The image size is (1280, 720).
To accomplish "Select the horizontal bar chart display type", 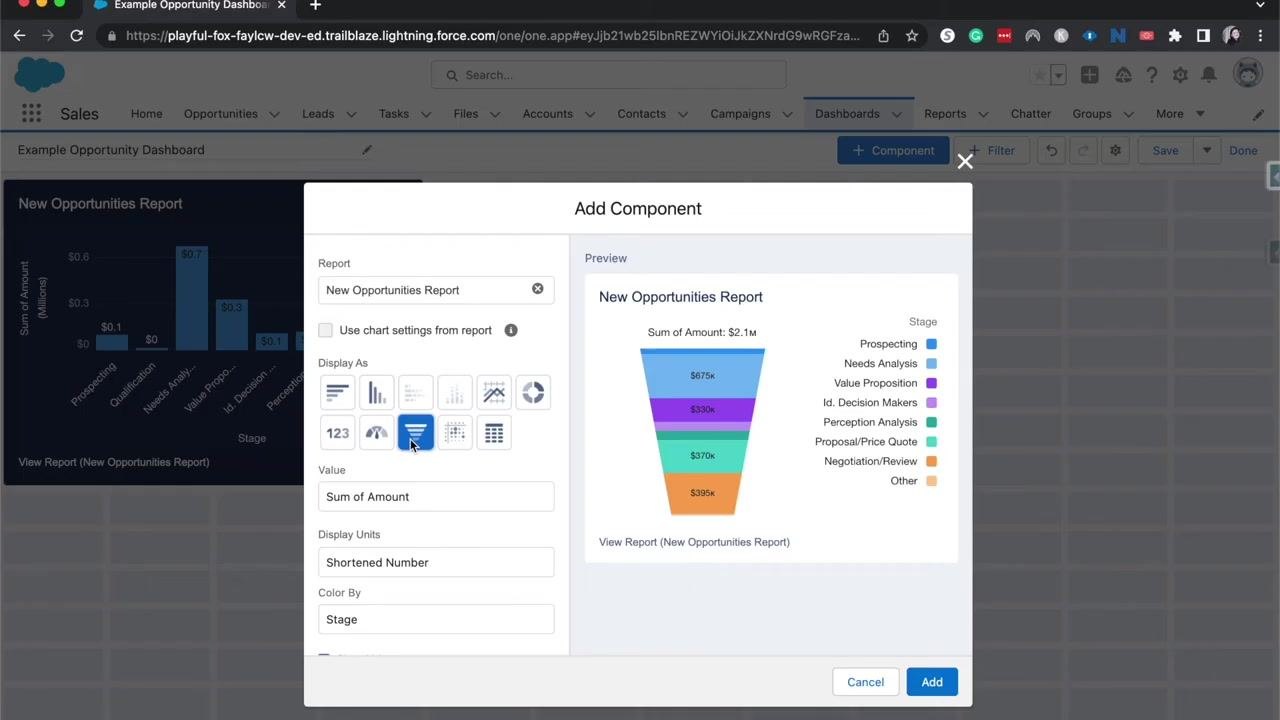I will (x=338, y=393).
